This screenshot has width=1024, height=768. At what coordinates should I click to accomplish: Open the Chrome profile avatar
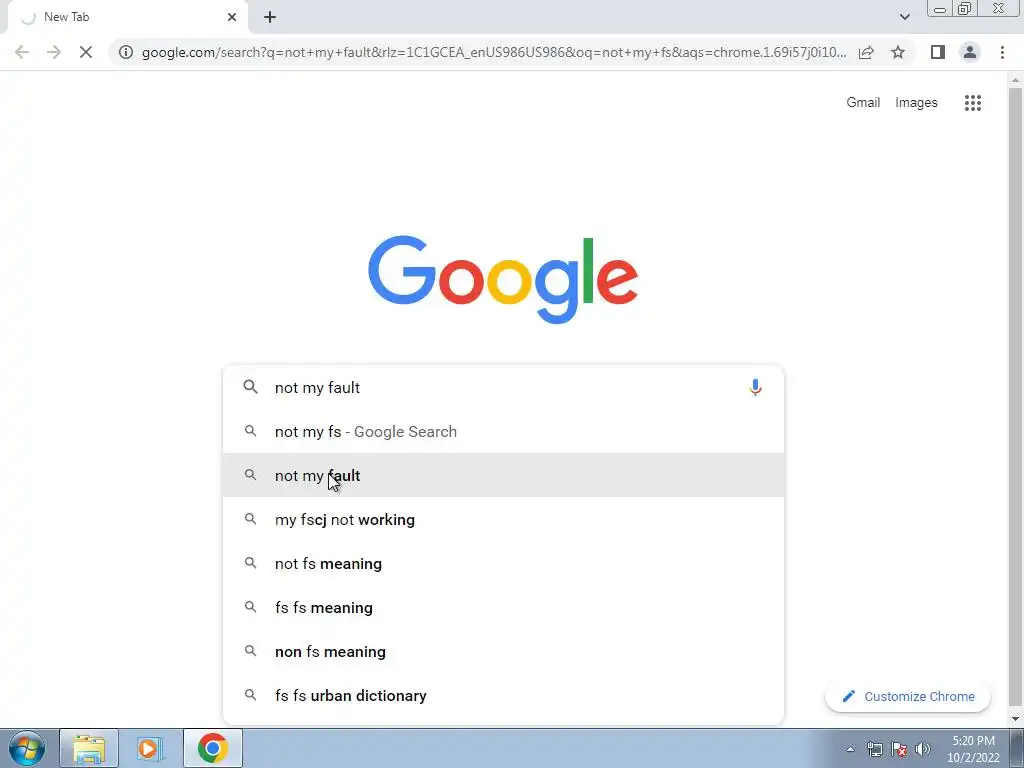[x=970, y=52]
